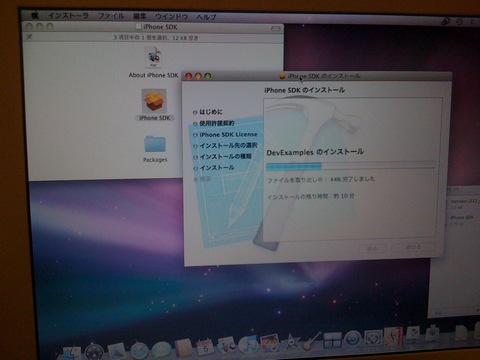Select the iPhone SDK package icon
480x360 pixels.
point(154,101)
